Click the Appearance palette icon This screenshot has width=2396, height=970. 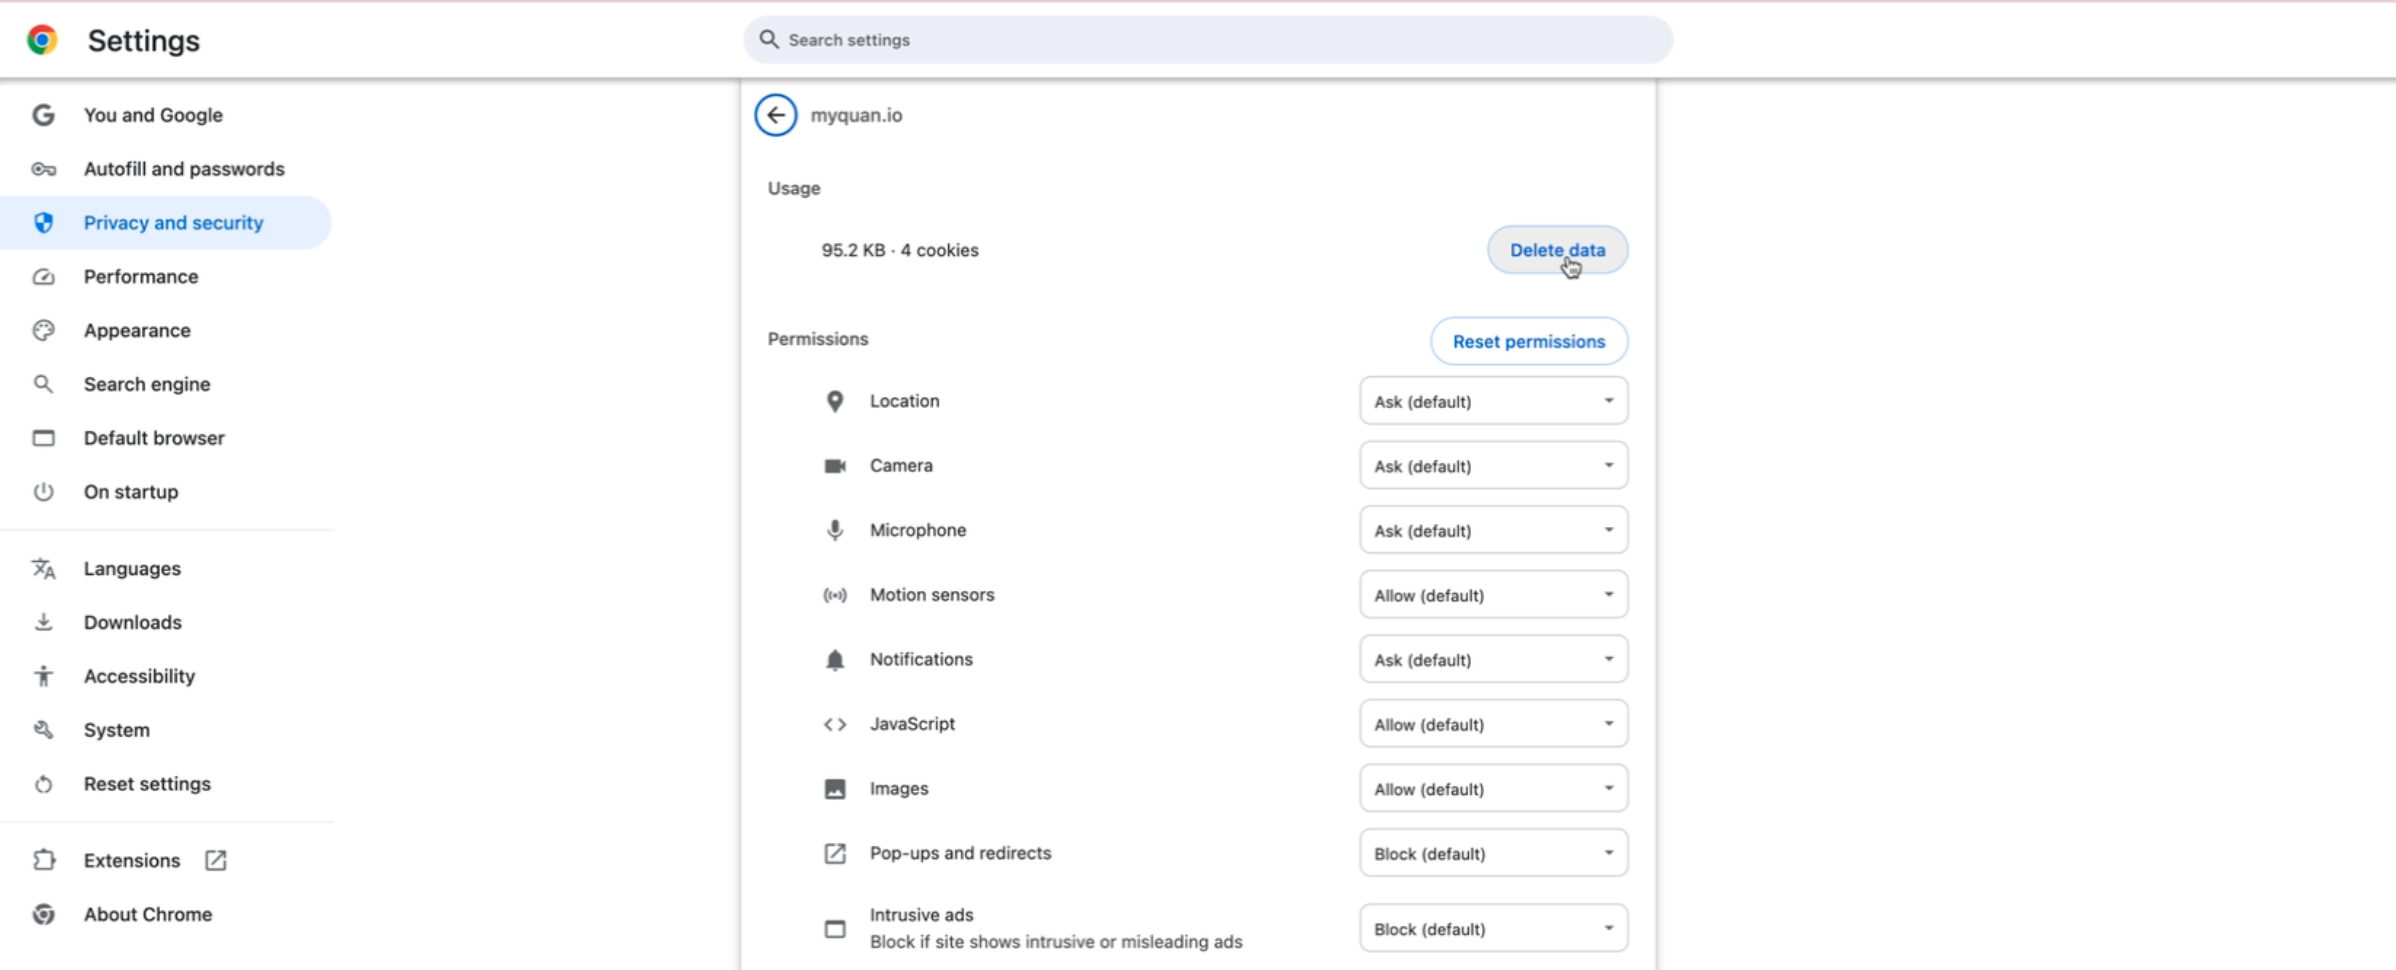point(43,331)
